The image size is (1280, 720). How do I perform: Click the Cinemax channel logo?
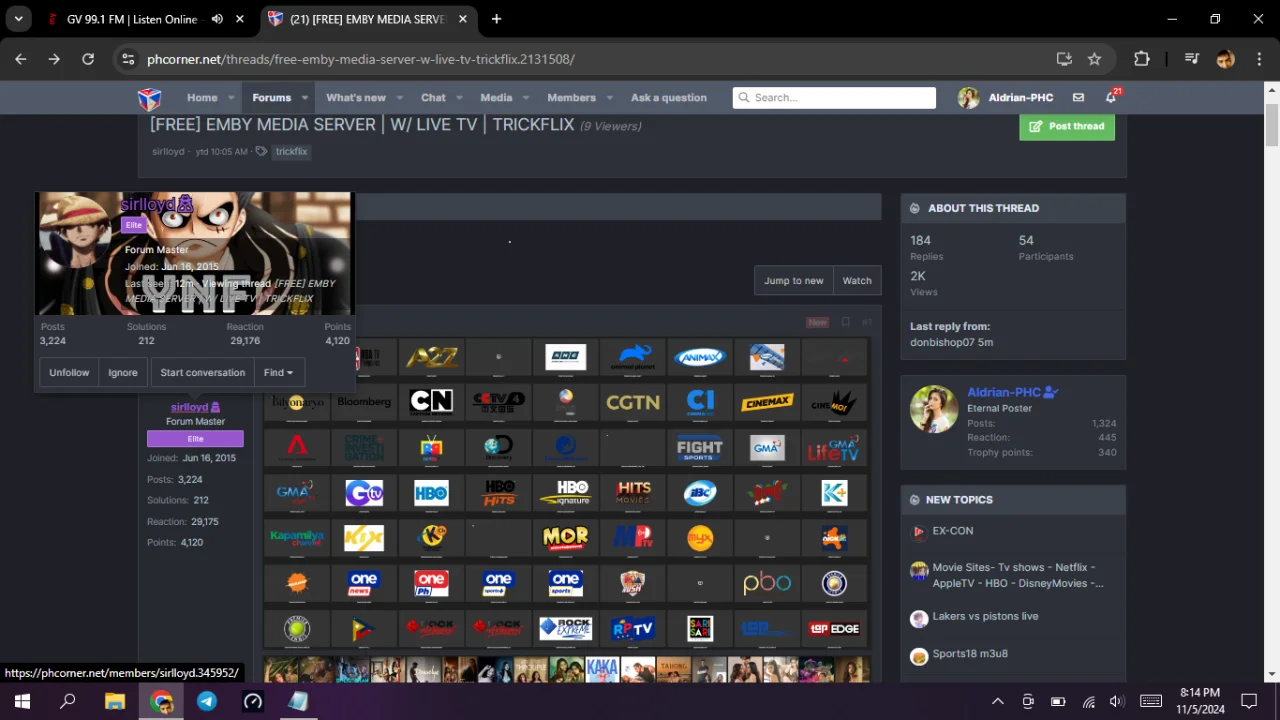[x=767, y=402]
